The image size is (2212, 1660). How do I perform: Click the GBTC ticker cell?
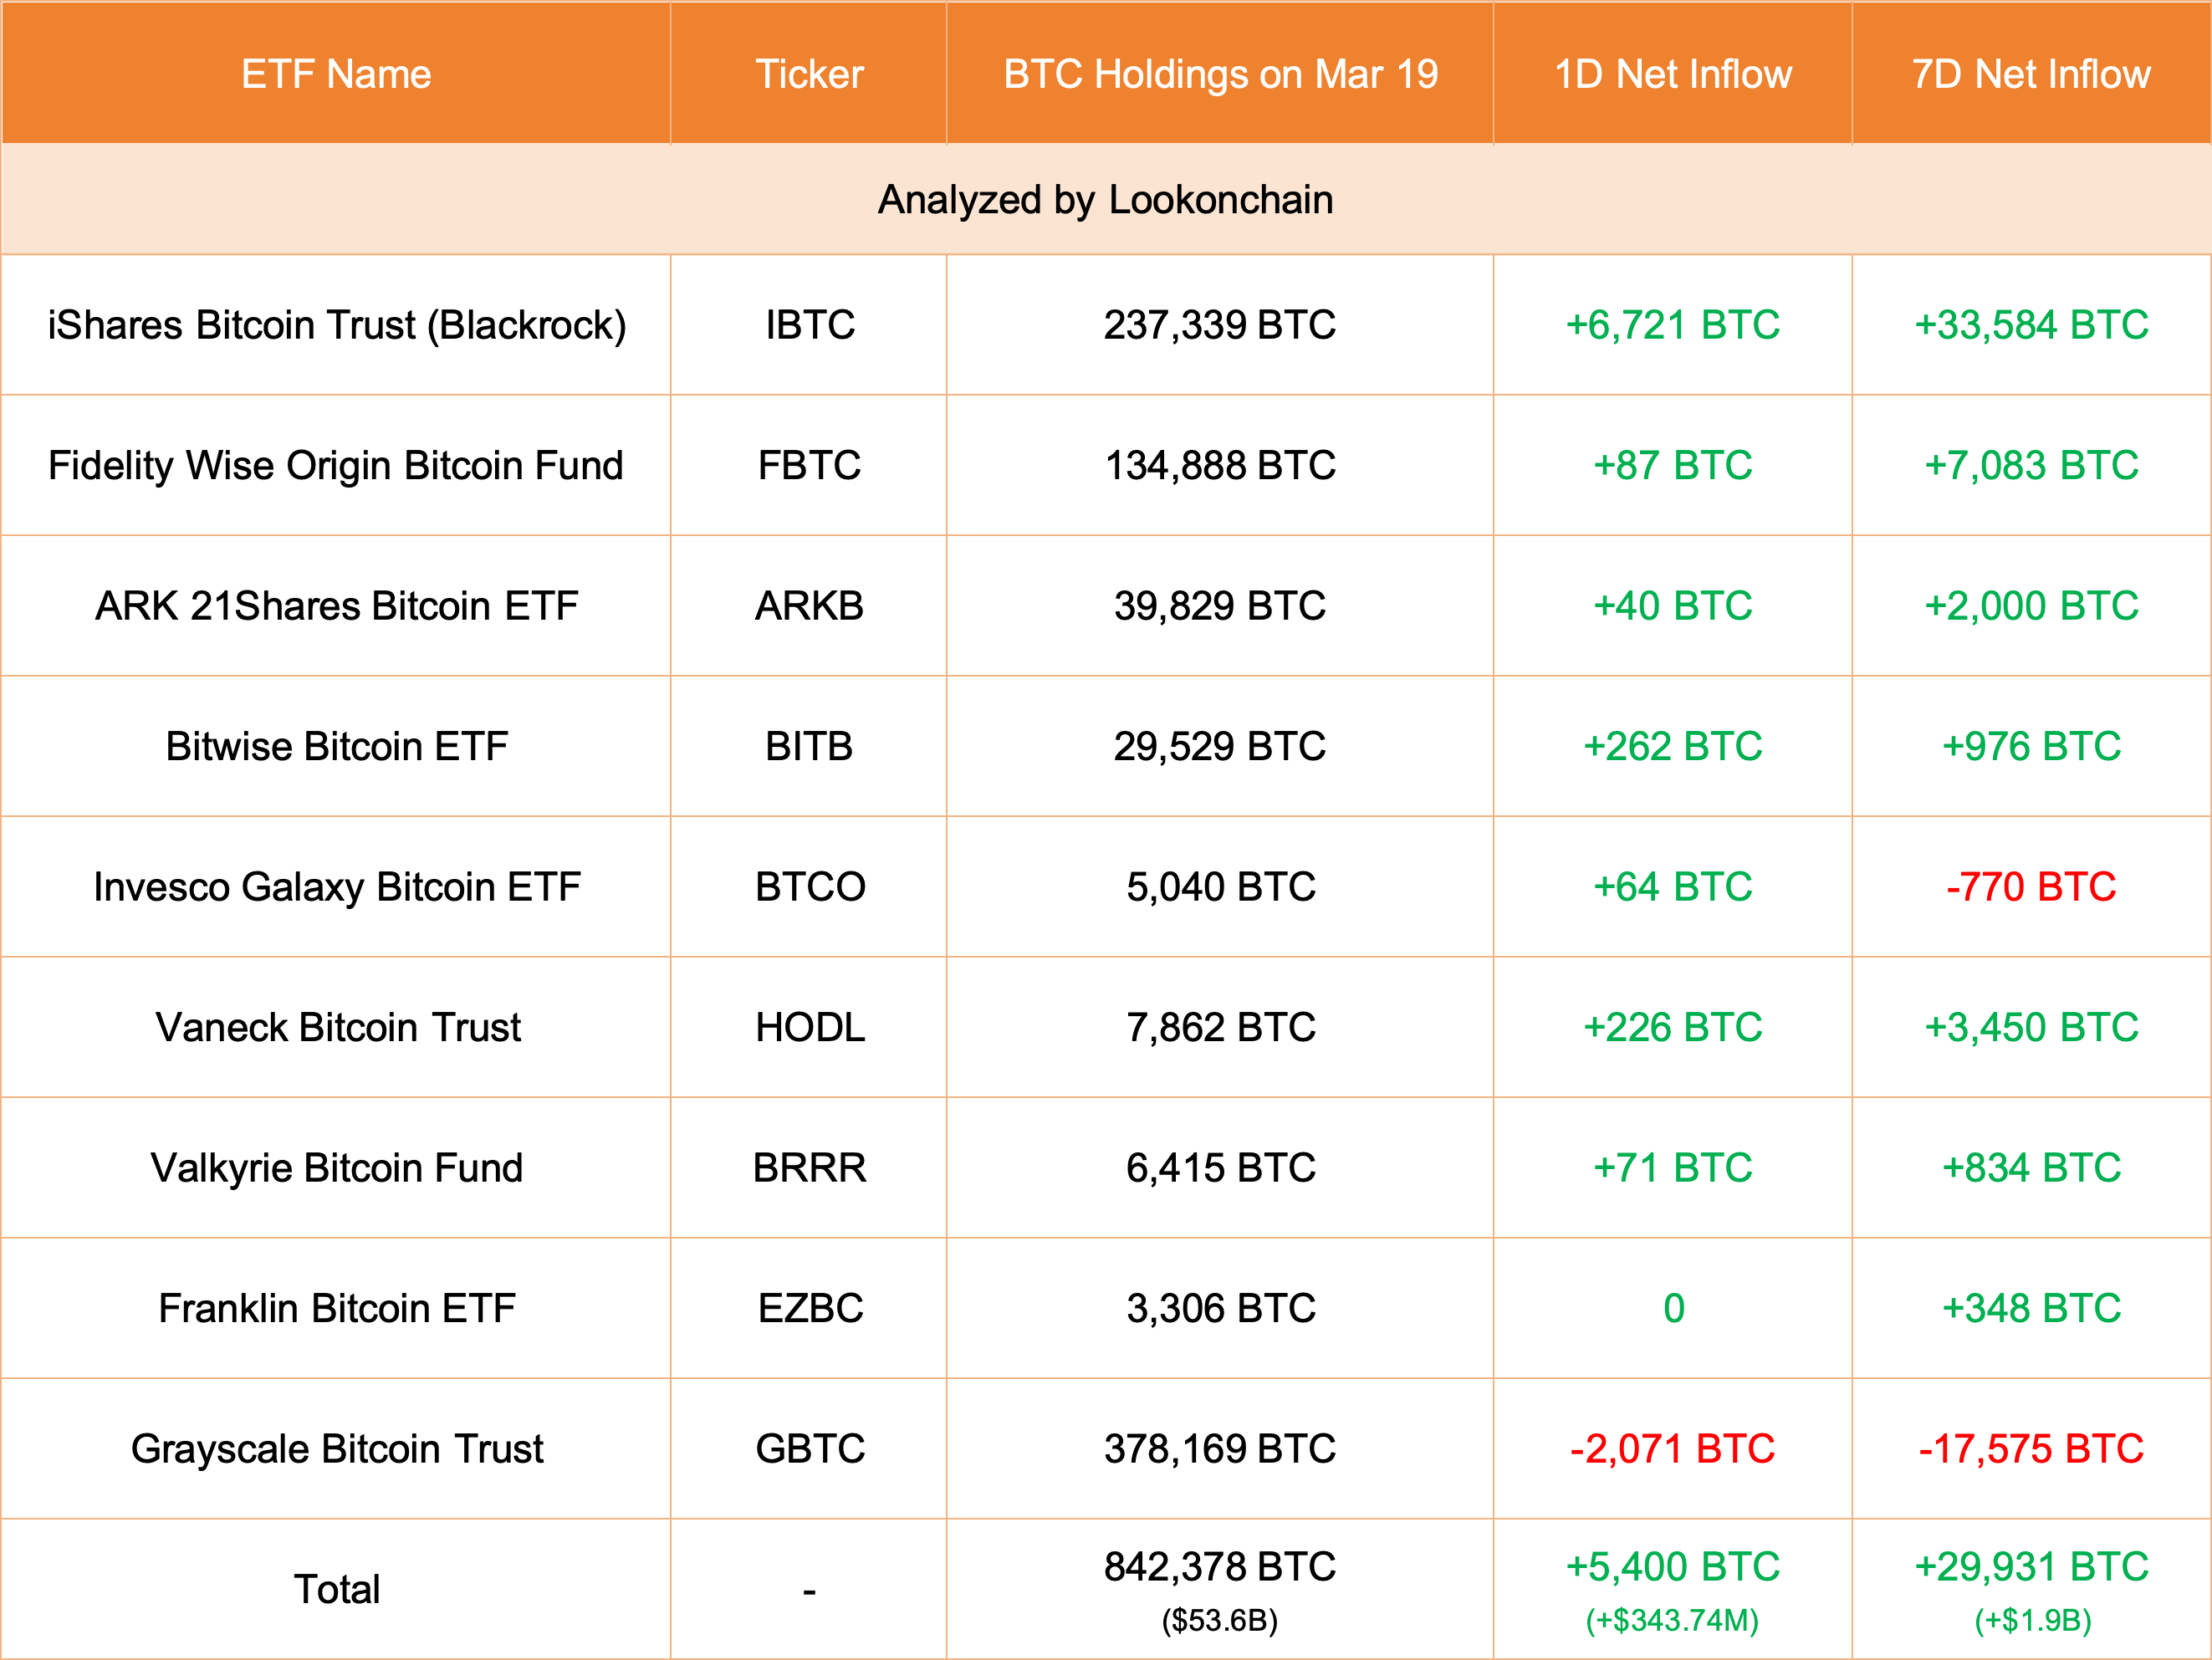810,1449
